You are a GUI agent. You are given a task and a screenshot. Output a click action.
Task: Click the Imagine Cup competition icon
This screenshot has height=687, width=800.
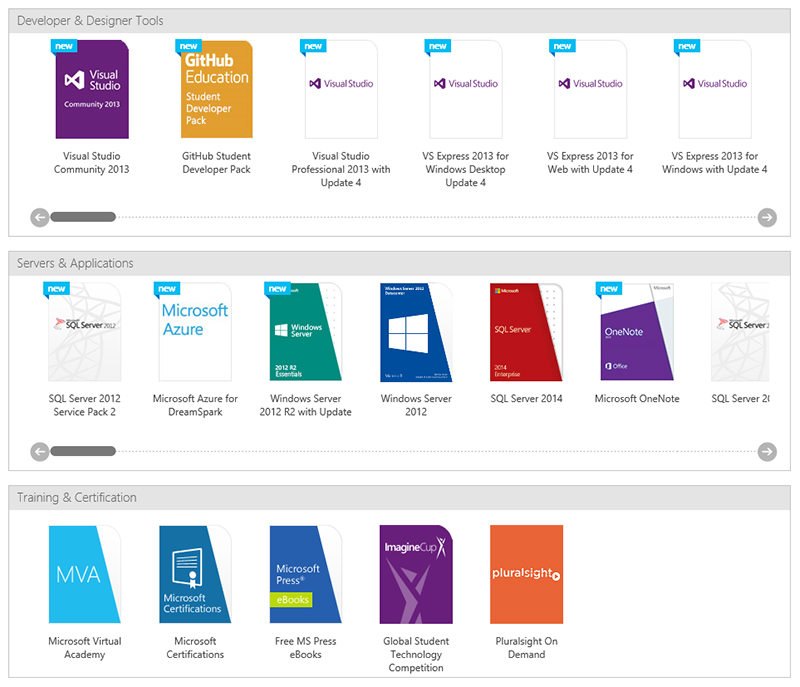pyautogui.click(x=416, y=574)
